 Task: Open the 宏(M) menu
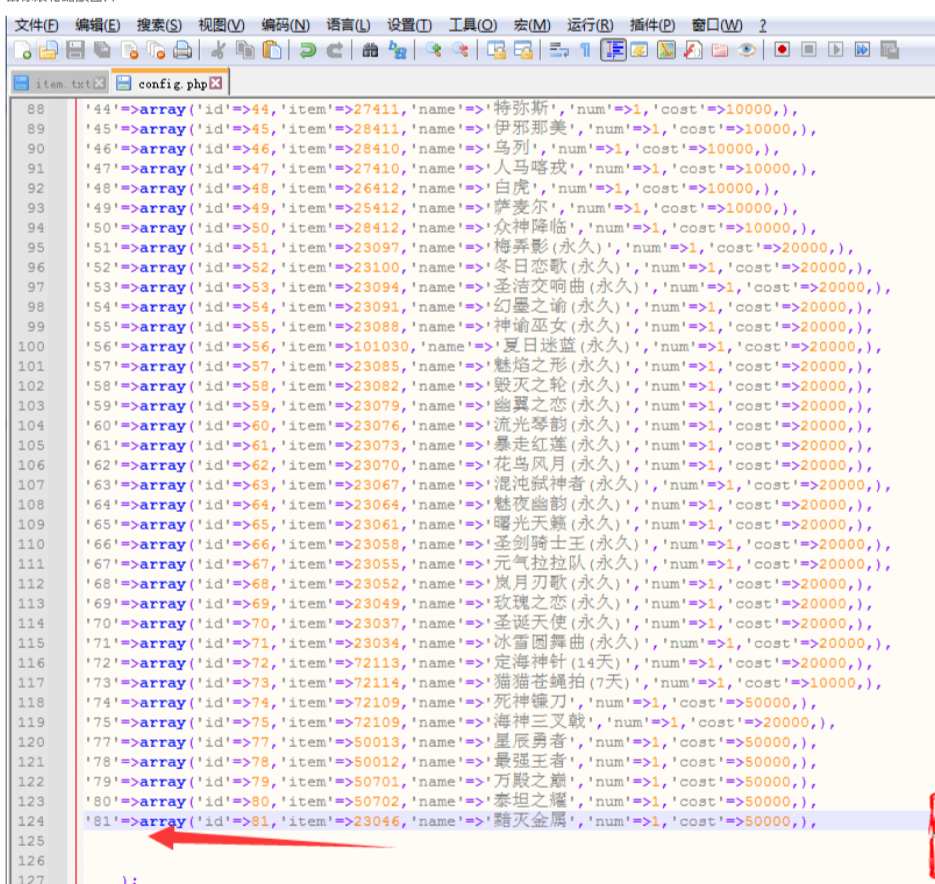(x=532, y=26)
